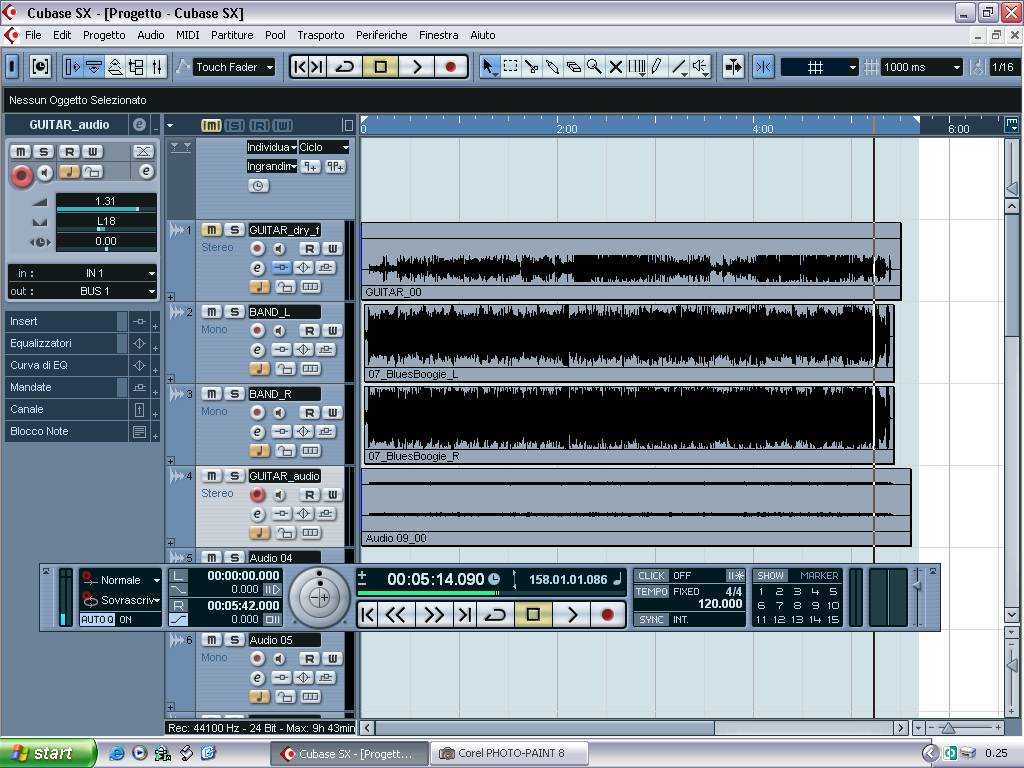
Task: Open the Periferiche menu
Action: tap(381, 35)
